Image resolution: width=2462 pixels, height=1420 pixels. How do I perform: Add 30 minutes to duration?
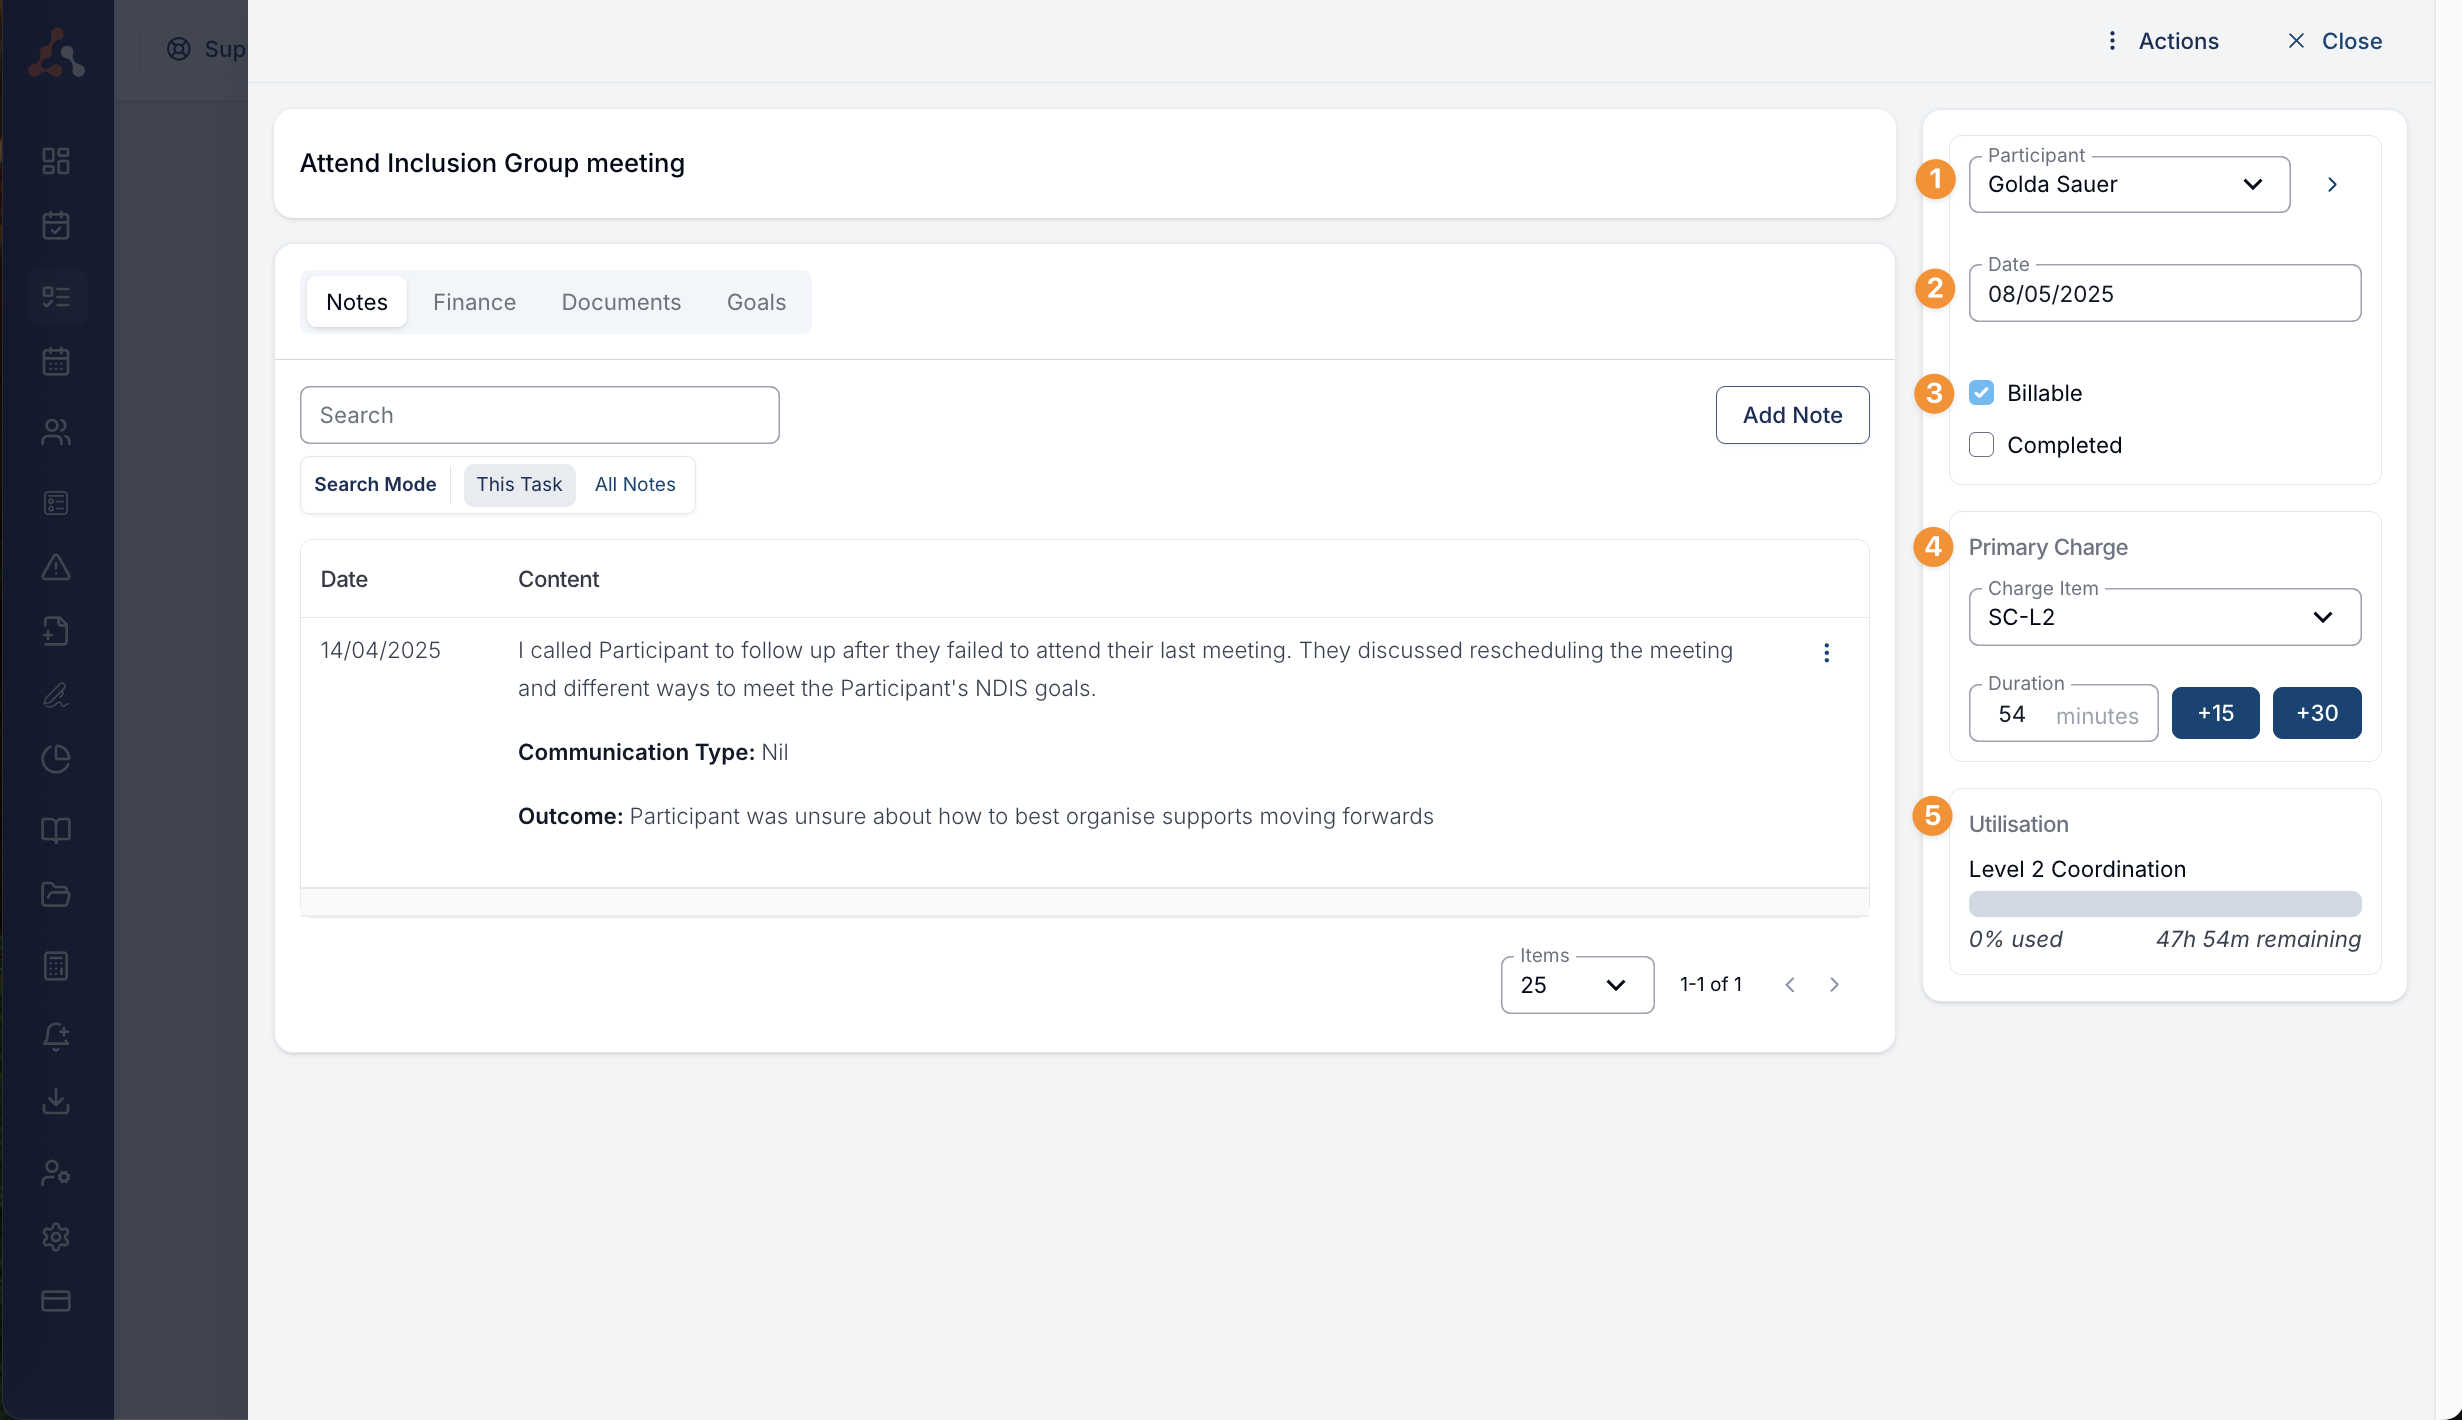coord(2317,713)
